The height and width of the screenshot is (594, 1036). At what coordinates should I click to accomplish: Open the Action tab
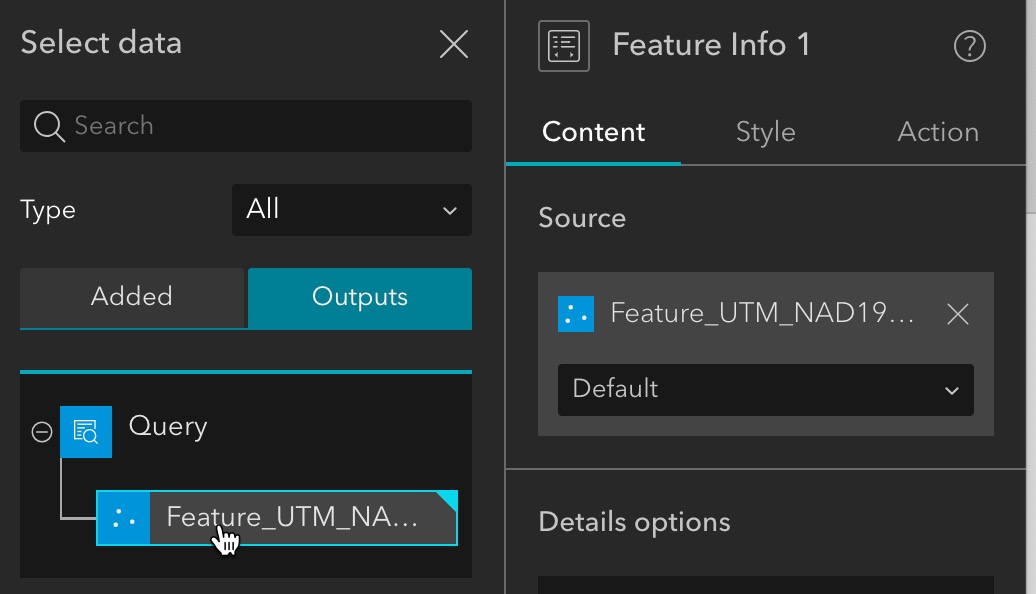point(937,132)
